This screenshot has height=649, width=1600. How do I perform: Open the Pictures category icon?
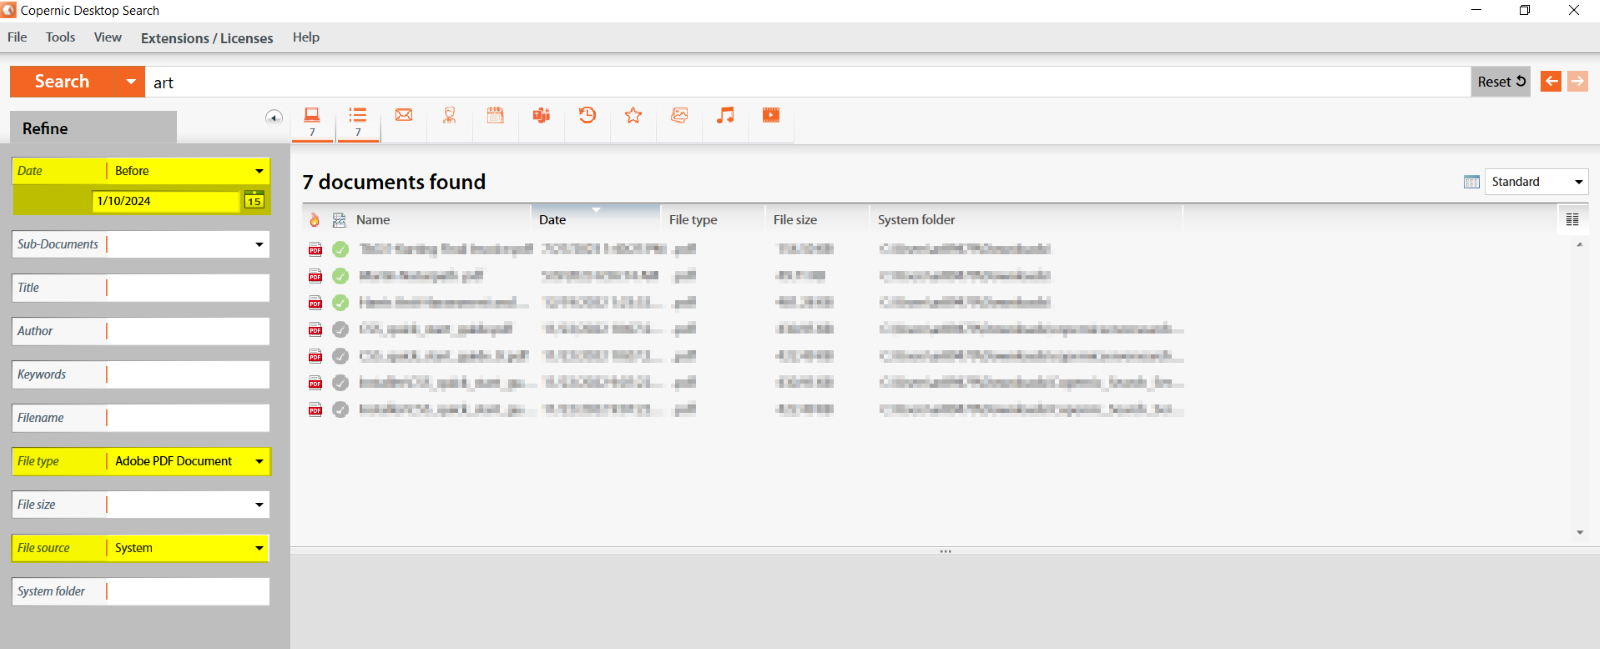[x=679, y=115]
